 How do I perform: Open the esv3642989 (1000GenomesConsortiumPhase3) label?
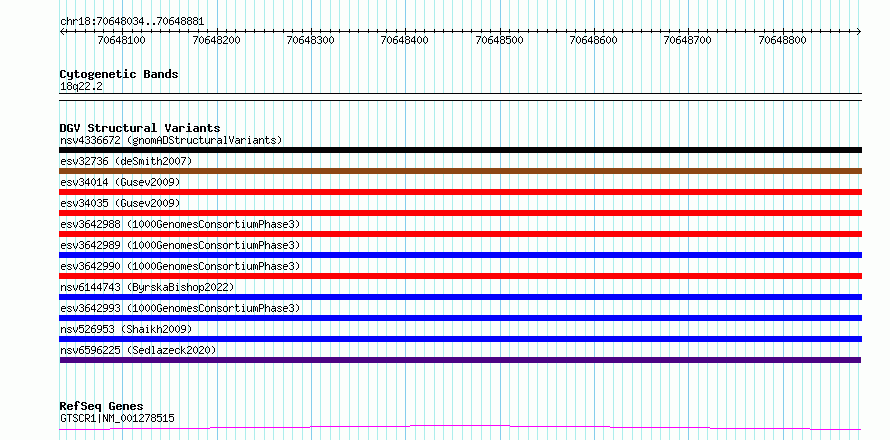pos(180,245)
